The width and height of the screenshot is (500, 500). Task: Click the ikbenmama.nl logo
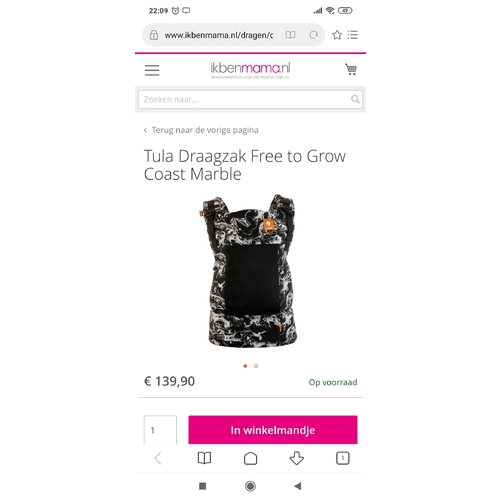pos(250,70)
